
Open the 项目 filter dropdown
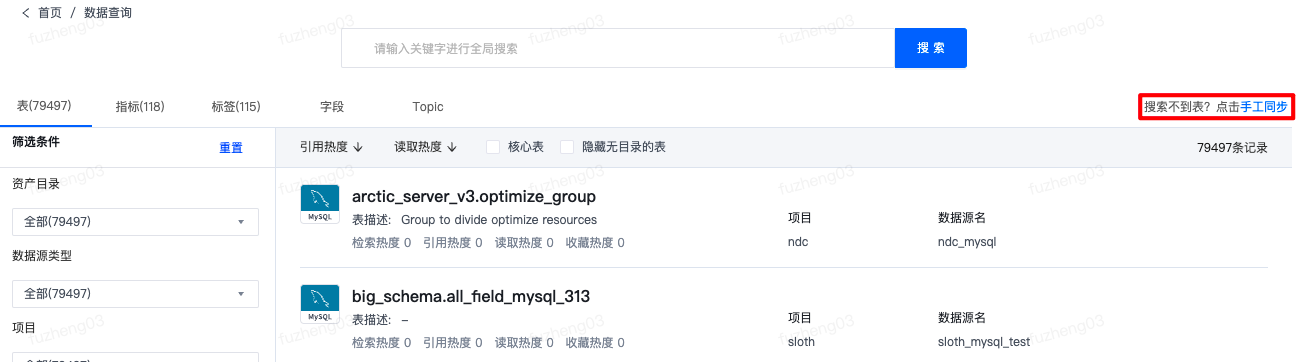pyautogui.click(x=135, y=357)
